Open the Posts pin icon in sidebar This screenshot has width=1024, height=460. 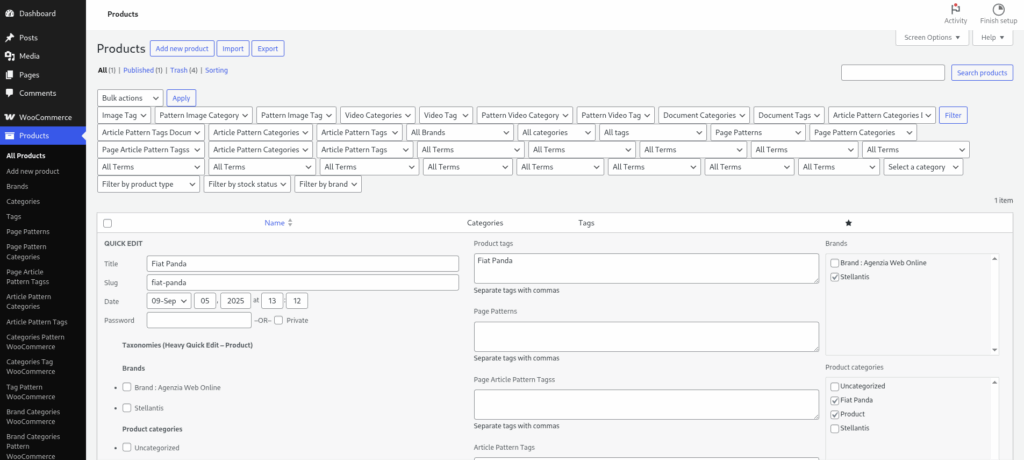[10, 38]
